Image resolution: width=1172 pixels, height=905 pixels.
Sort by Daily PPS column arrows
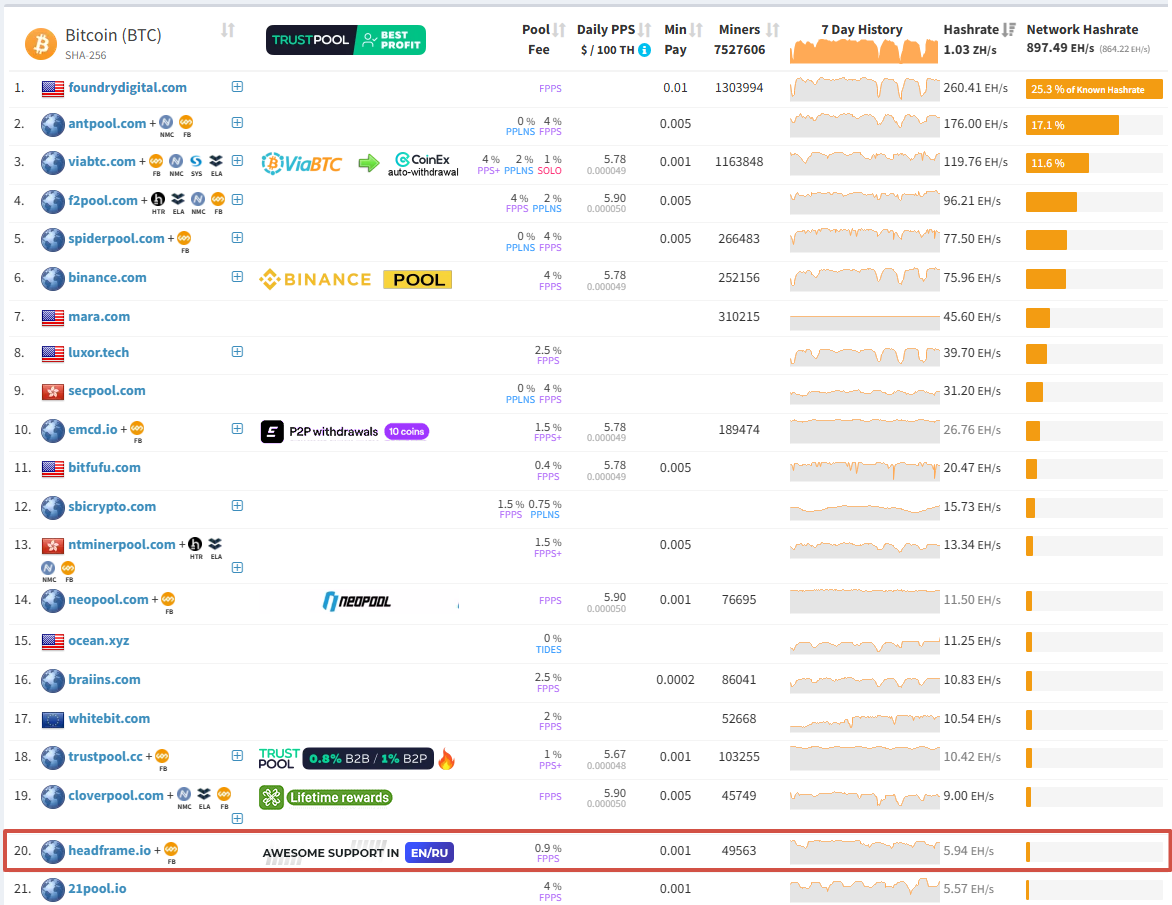tap(645, 30)
